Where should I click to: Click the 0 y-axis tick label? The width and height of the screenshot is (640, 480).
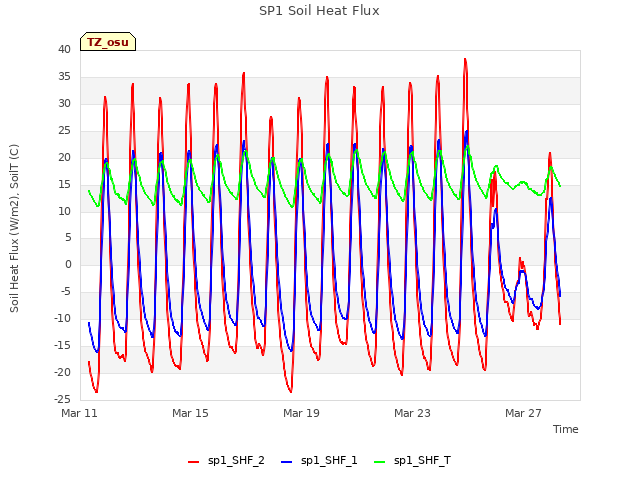(x=68, y=264)
